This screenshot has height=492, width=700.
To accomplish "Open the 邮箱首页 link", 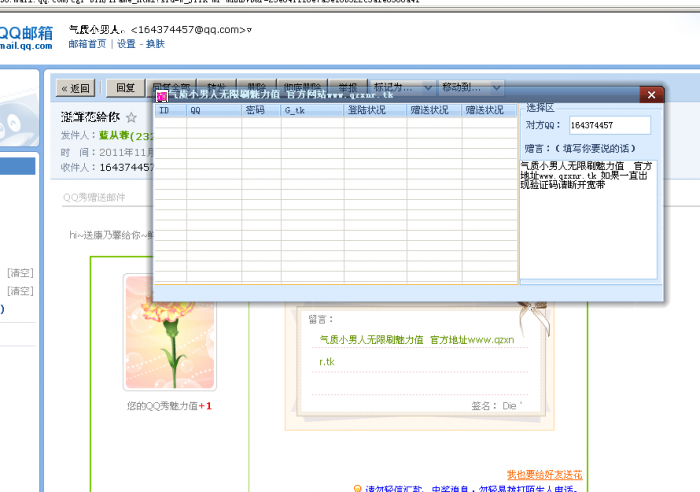I will point(88,44).
